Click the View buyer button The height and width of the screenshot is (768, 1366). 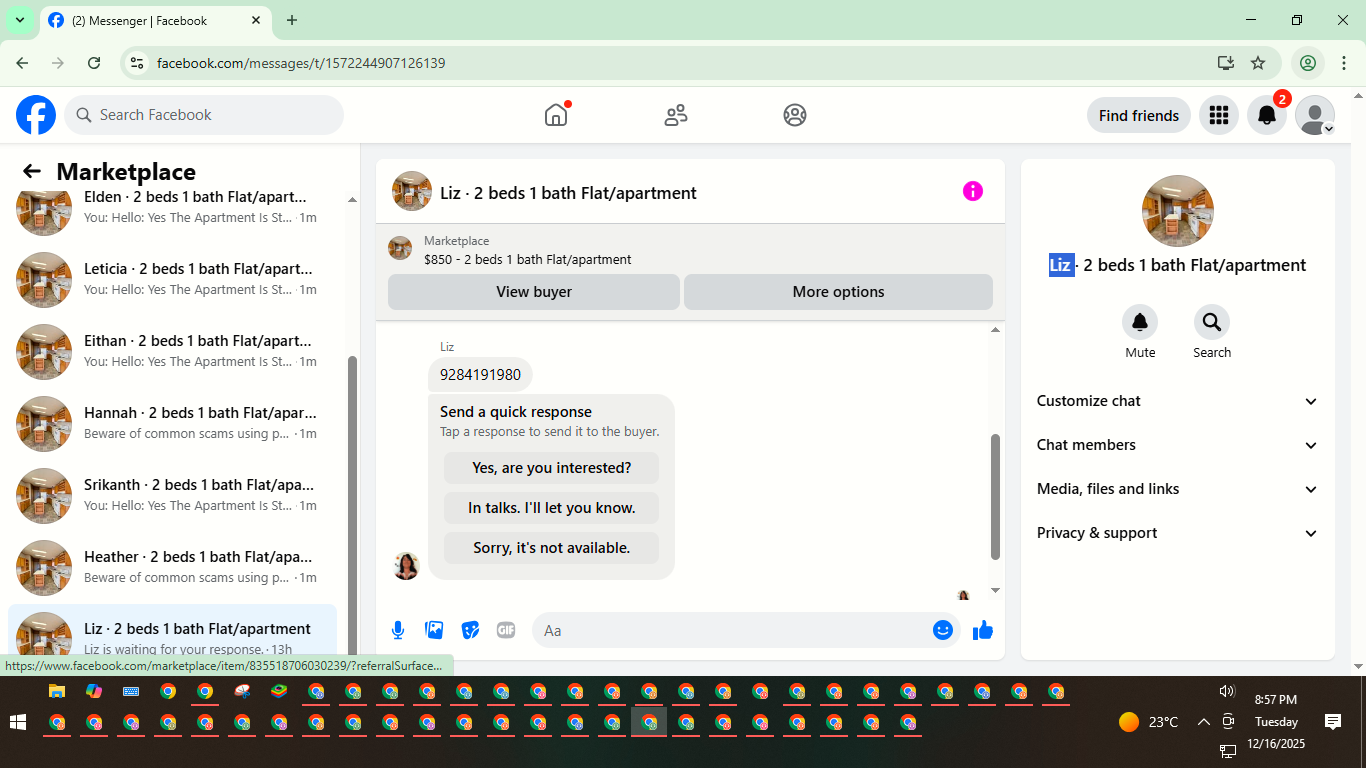534,292
